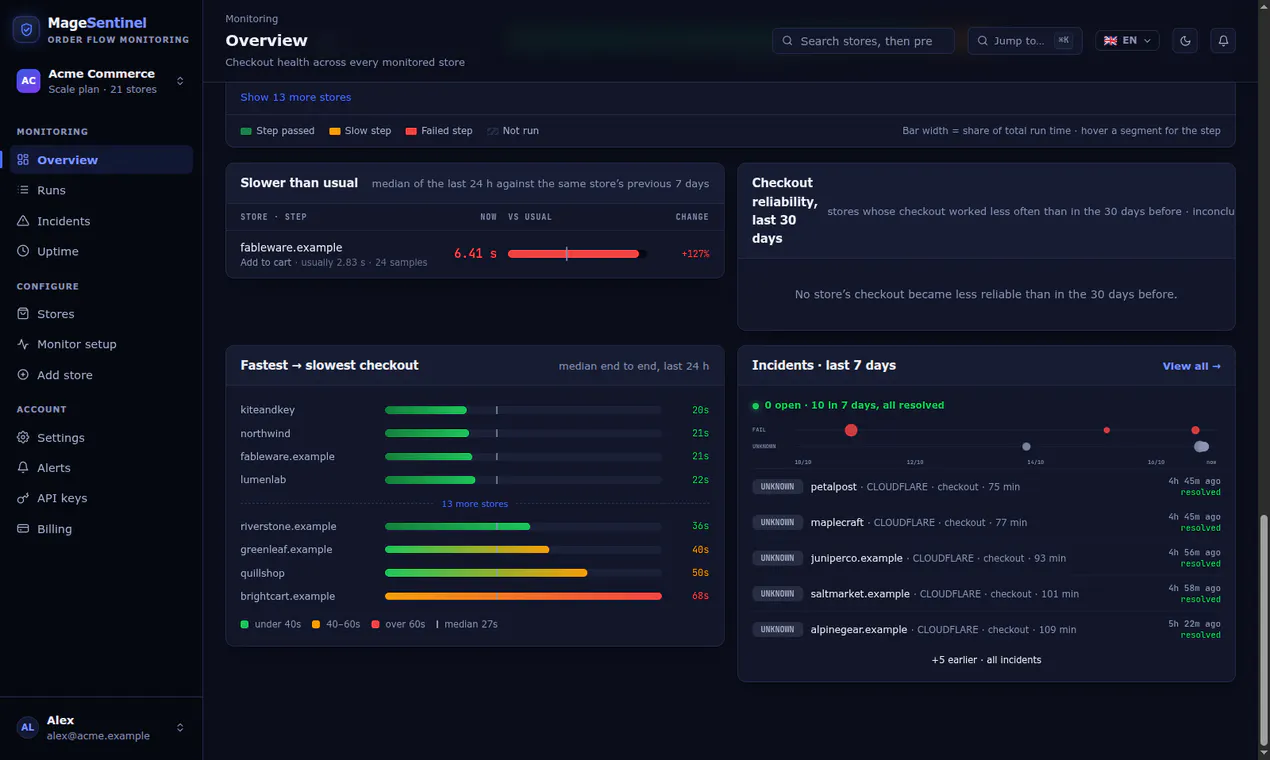
Task: Click the AL user avatar
Action: [28, 728]
